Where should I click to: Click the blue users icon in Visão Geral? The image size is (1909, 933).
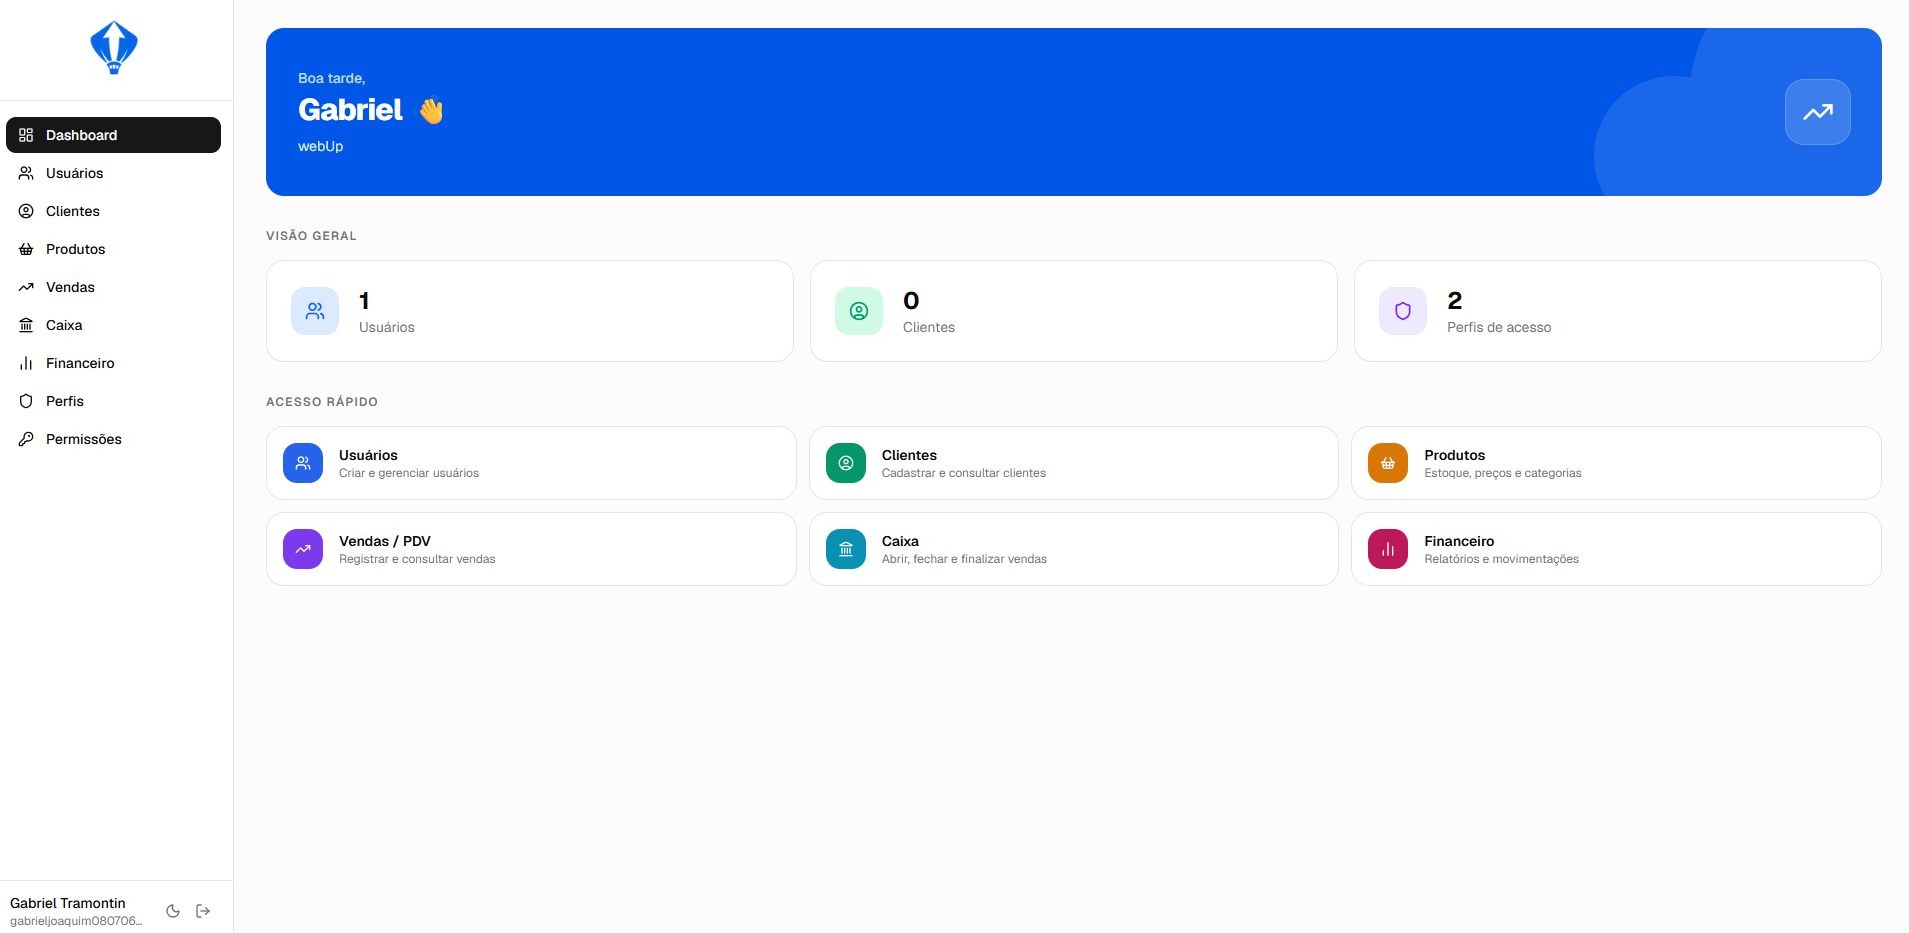tap(315, 311)
